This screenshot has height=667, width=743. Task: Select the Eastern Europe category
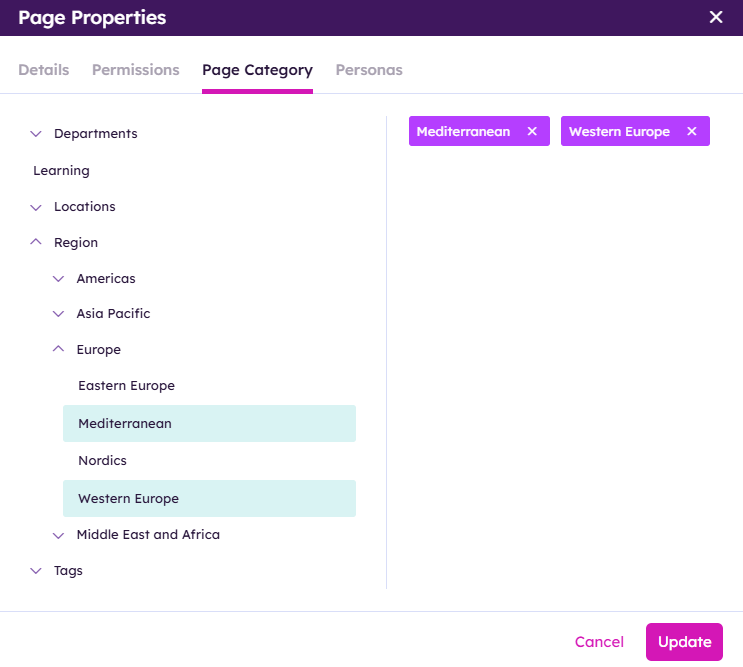126,386
